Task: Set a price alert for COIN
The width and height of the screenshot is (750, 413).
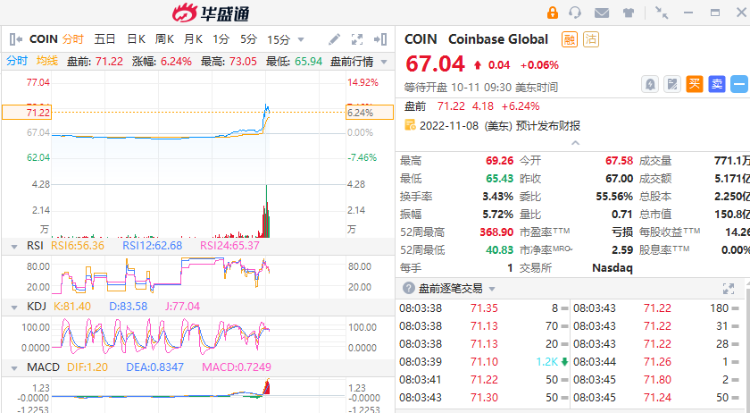Action: click(650, 84)
